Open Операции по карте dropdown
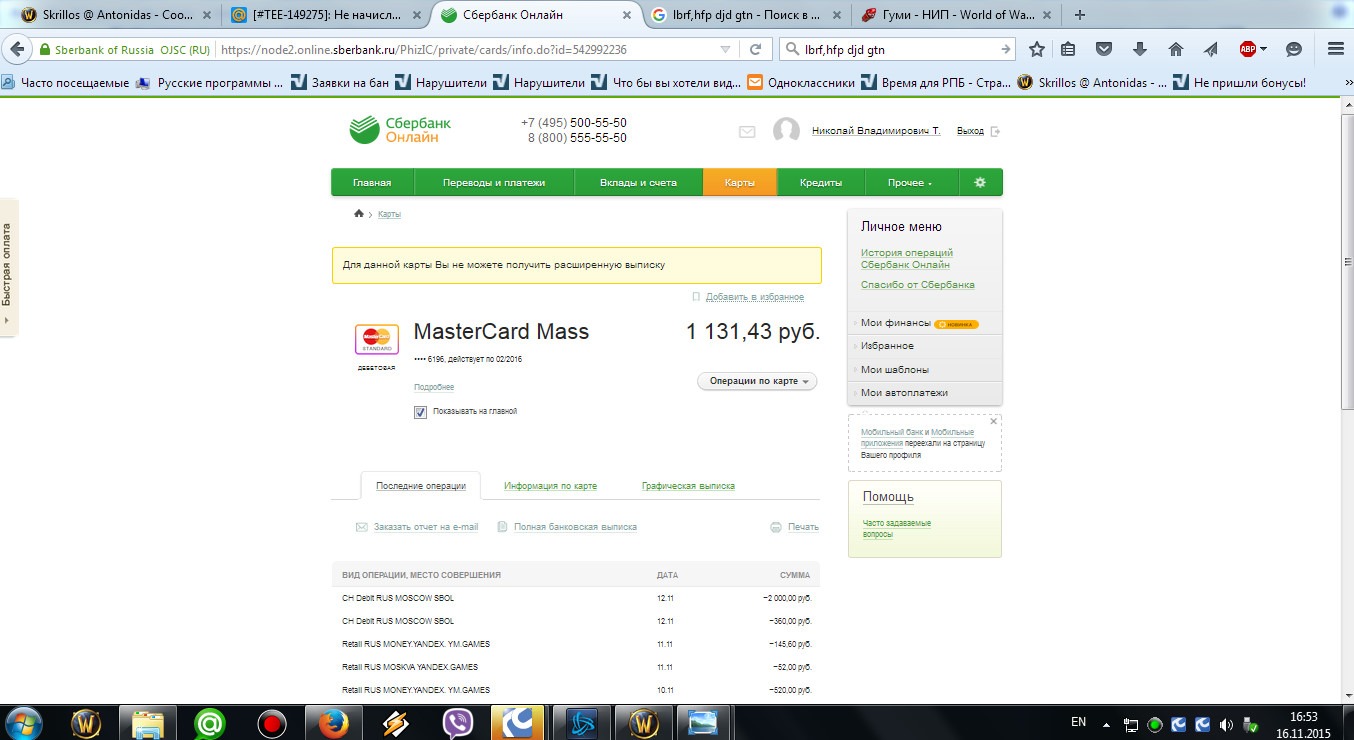The height and width of the screenshot is (740, 1354). 757,381
